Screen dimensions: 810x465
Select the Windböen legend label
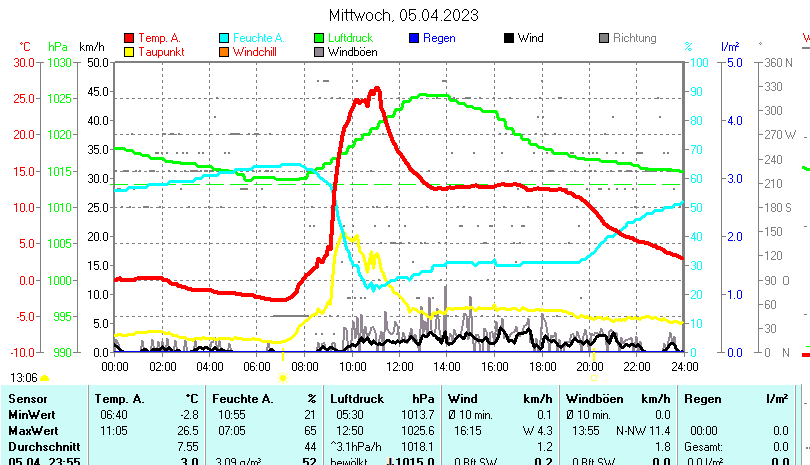(352, 52)
